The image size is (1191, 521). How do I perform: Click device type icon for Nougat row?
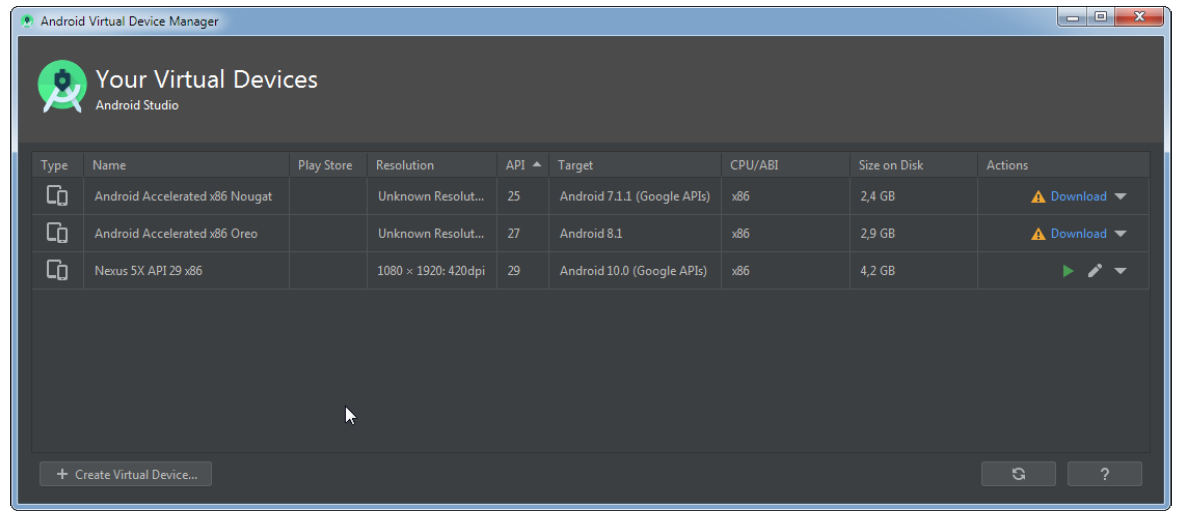57,196
